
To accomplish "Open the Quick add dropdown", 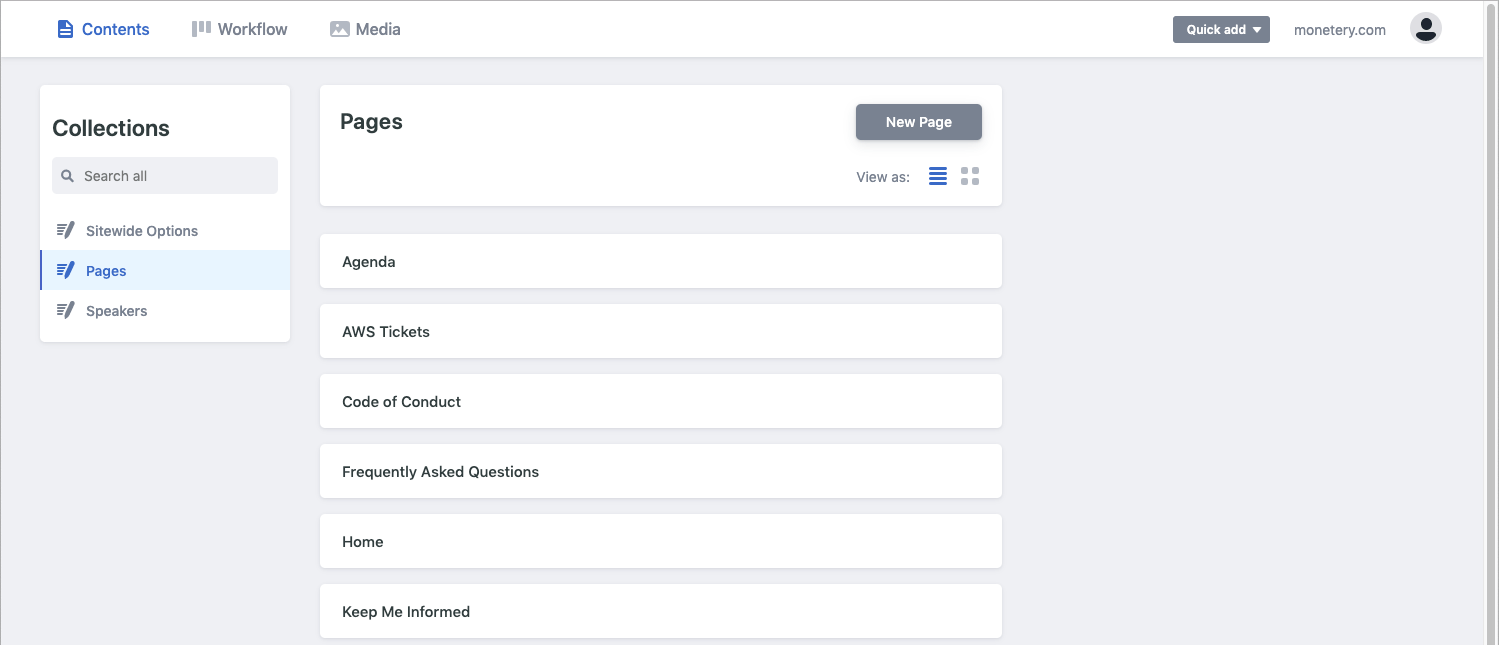I will (1221, 29).
